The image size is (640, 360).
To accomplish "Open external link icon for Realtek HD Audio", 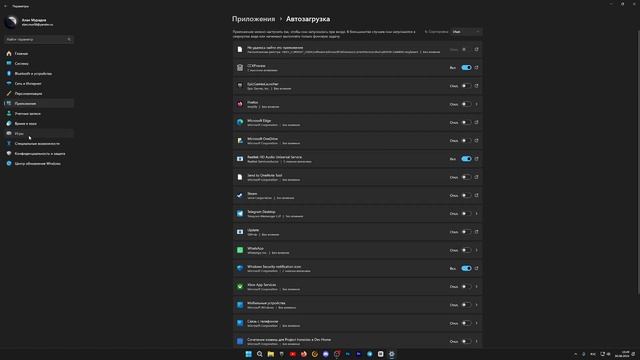I will [476, 159].
